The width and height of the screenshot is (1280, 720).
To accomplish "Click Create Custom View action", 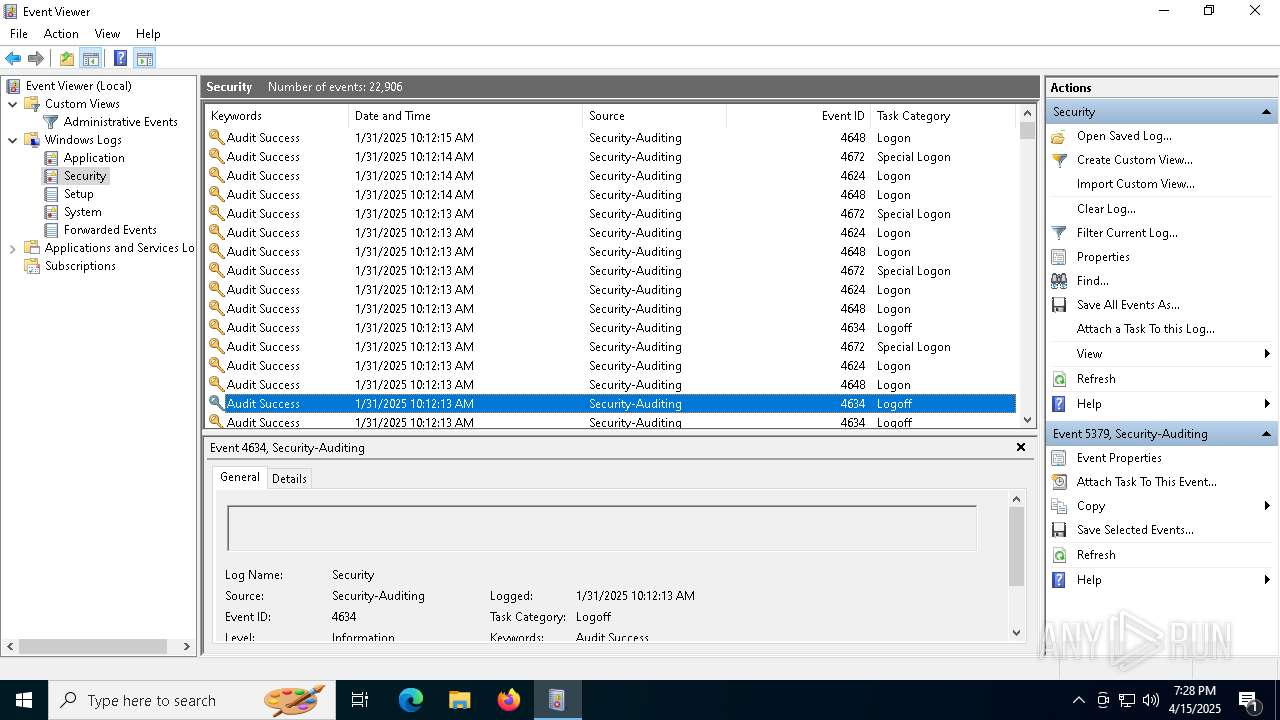I will (x=1134, y=160).
